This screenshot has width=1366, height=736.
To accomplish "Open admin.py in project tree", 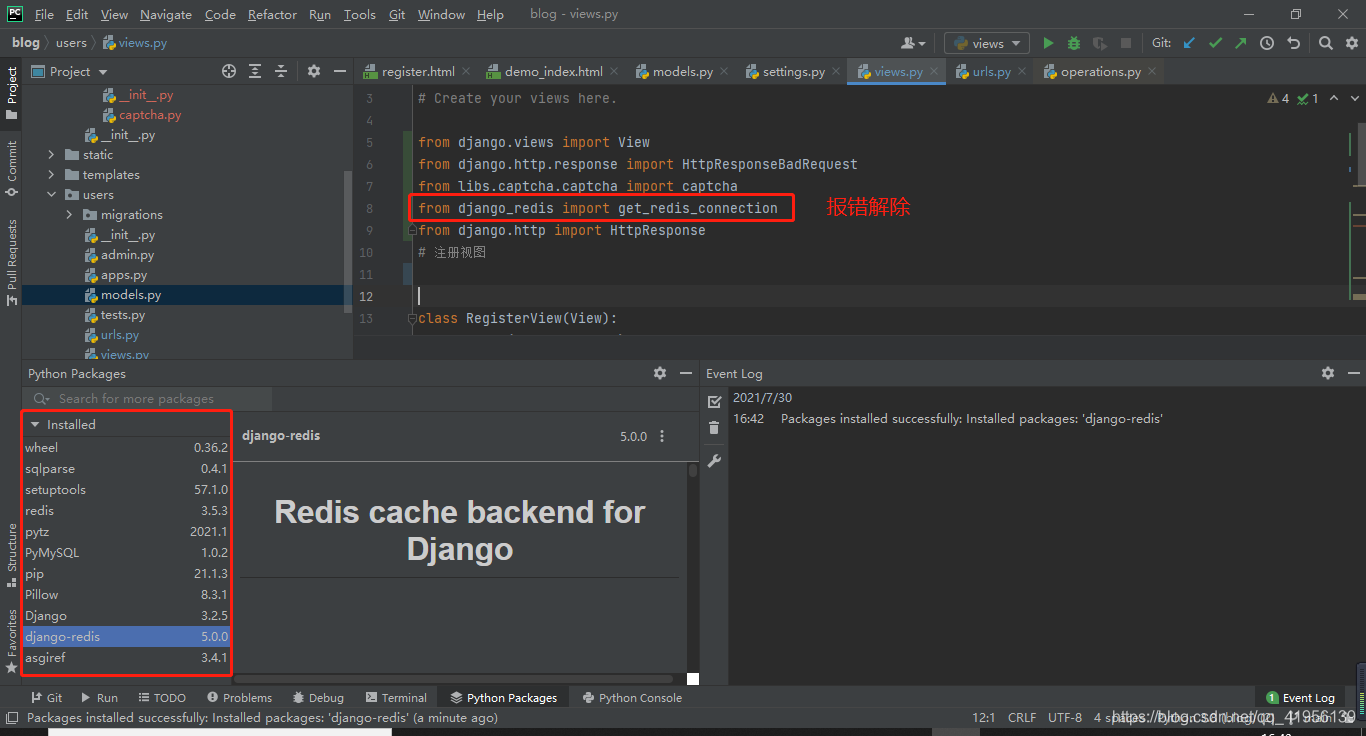I will click(x=127, y=255).
